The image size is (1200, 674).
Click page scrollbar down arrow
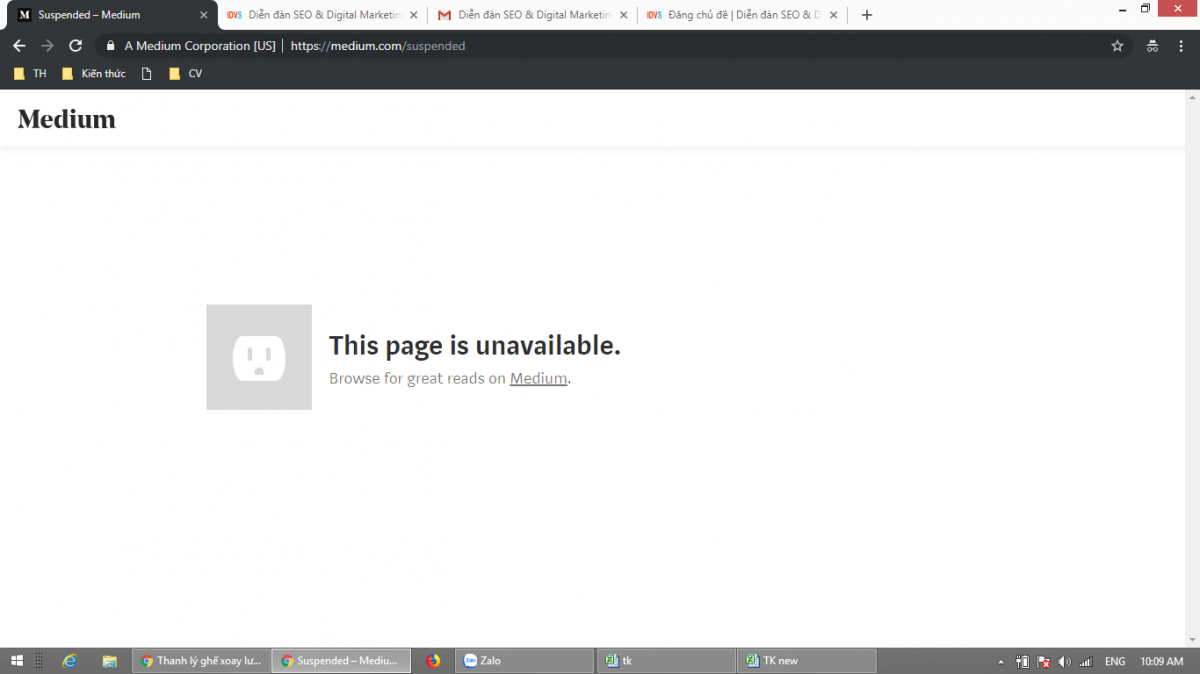pyautogui.click(x=1192, y=640)
